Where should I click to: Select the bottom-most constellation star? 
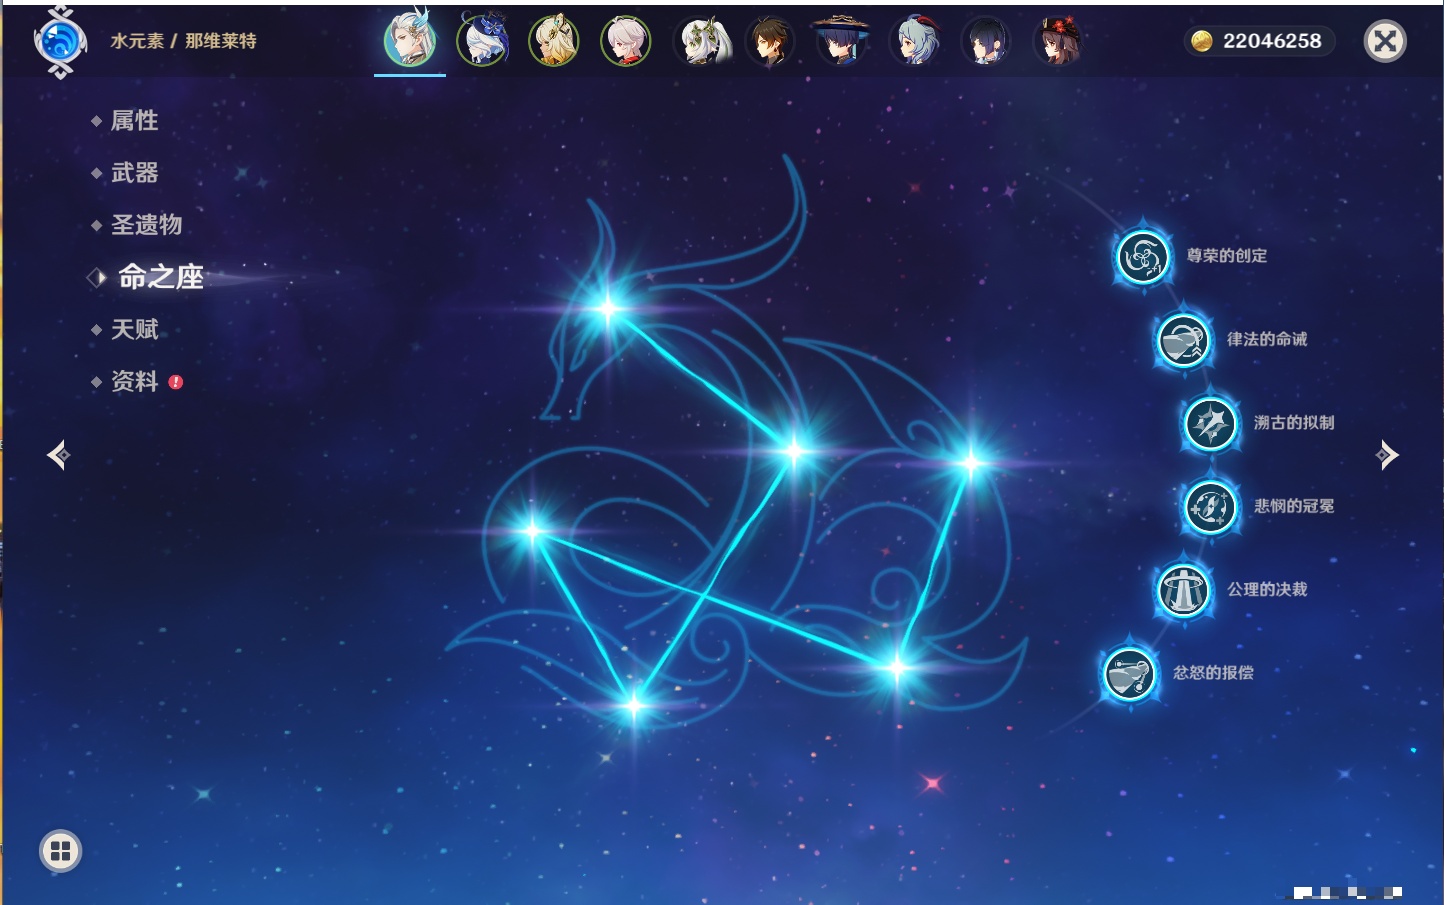633,706
